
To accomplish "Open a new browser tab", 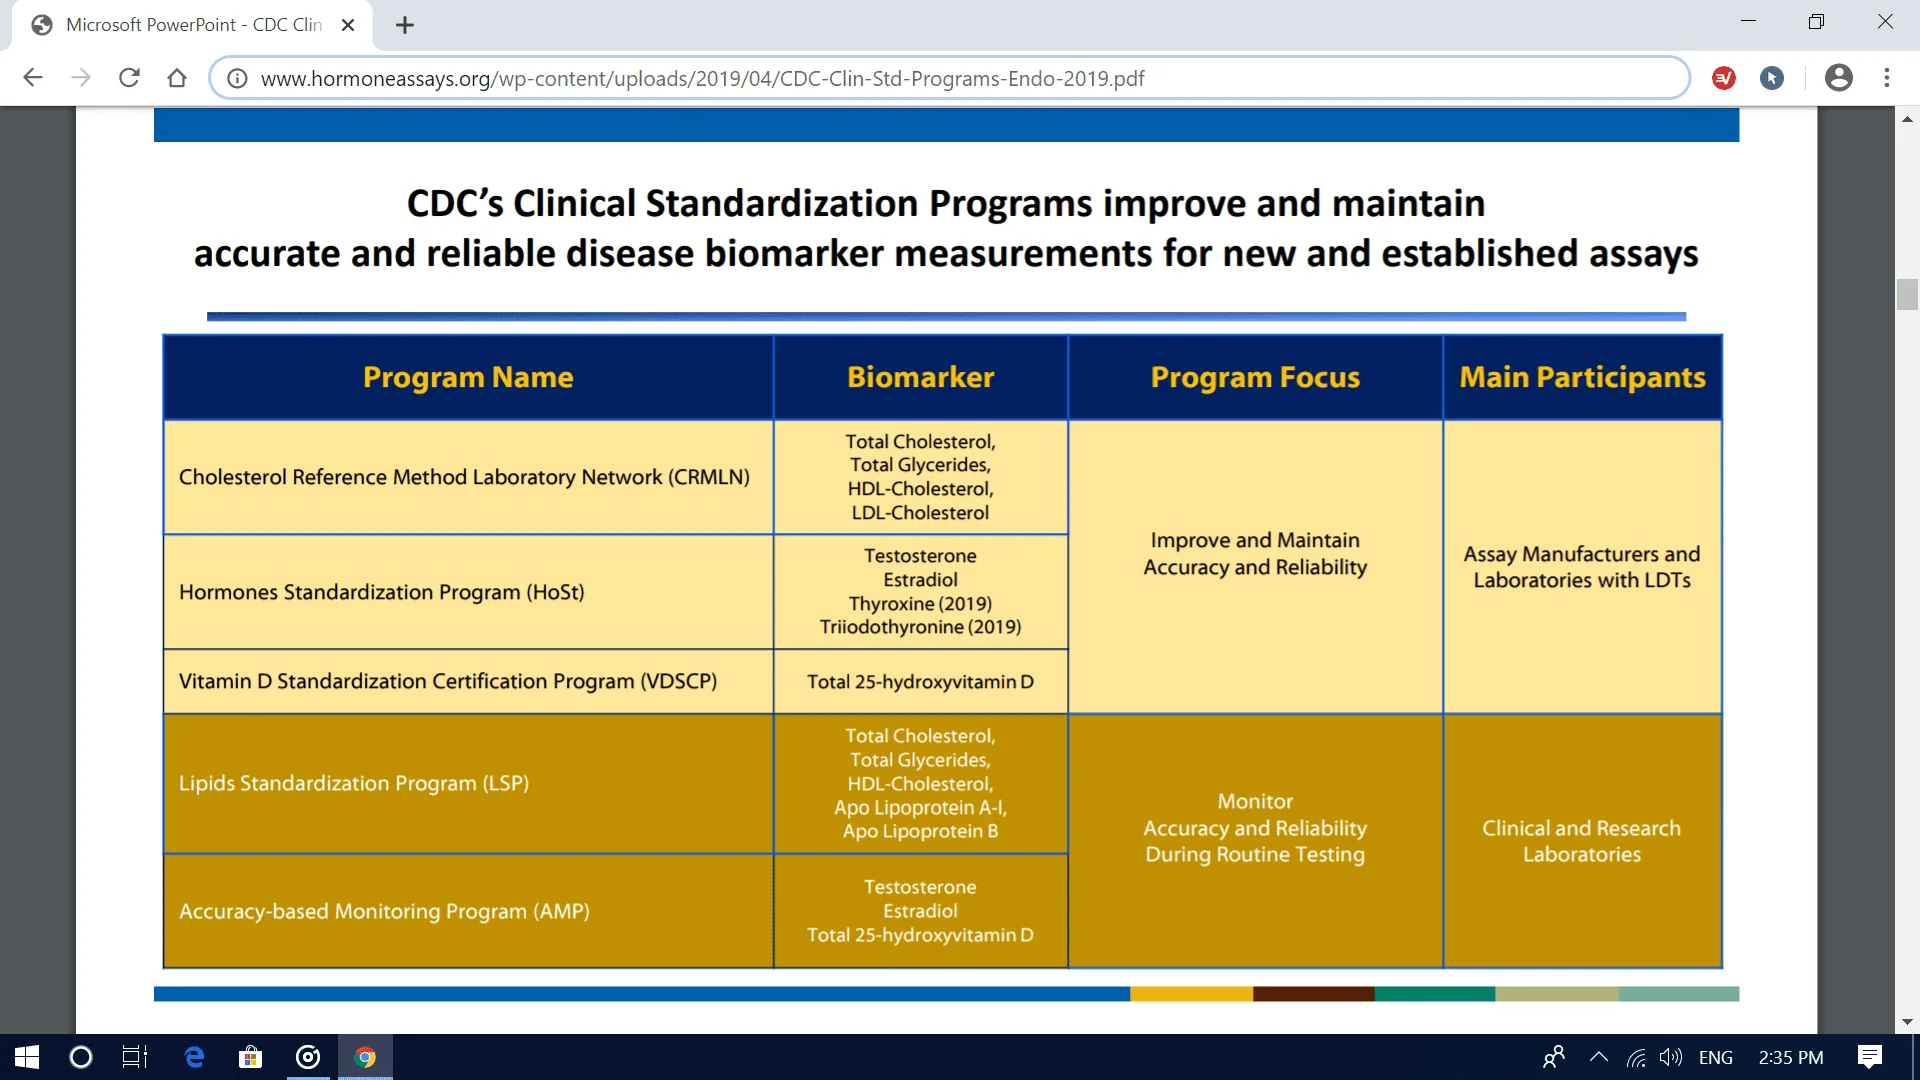I will 405,25.
